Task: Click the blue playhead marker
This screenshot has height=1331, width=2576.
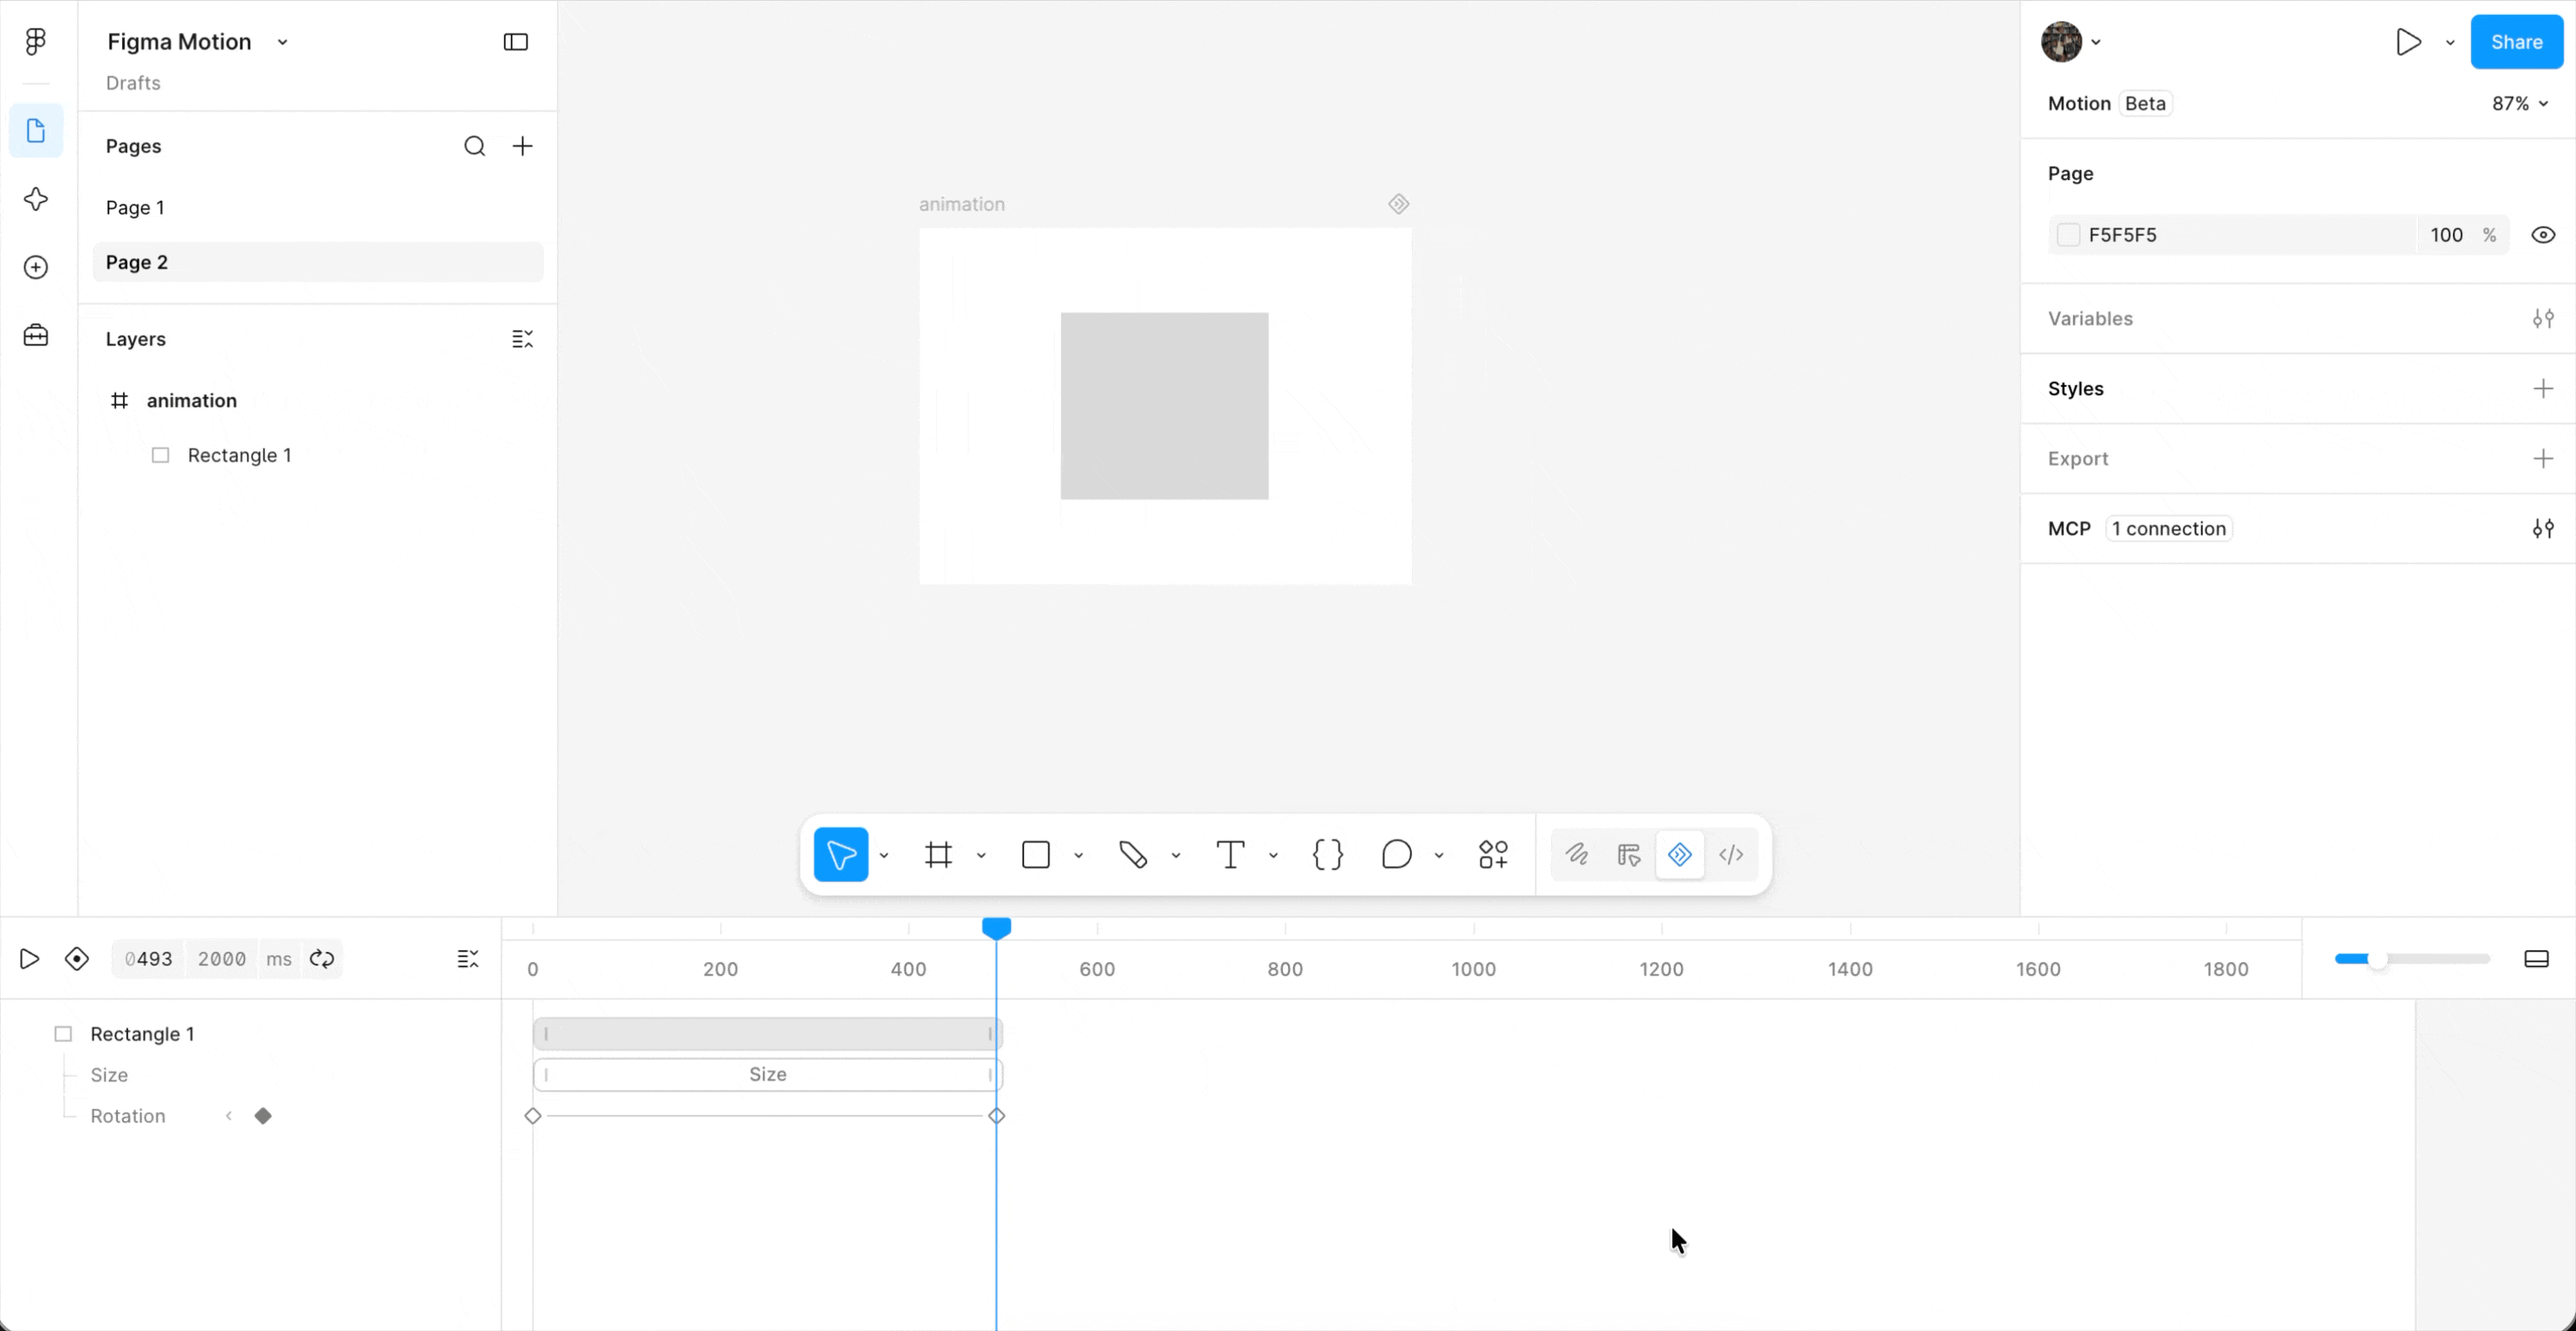Action: pos(996,928)
